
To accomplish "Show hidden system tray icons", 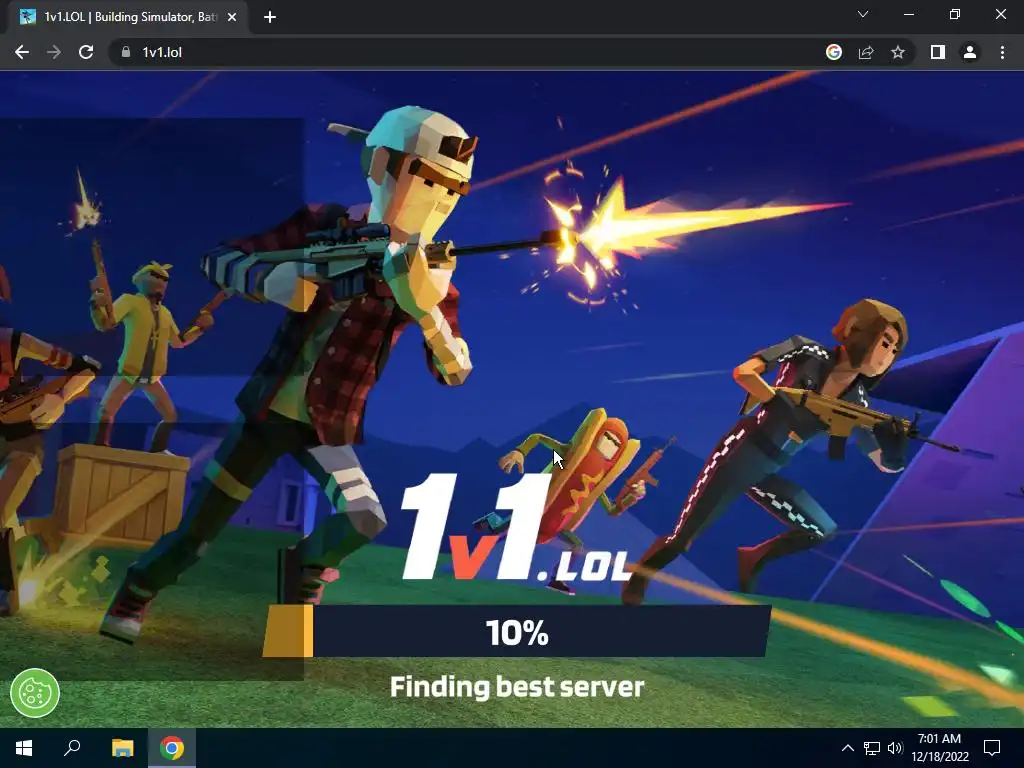I will [848, 748].
